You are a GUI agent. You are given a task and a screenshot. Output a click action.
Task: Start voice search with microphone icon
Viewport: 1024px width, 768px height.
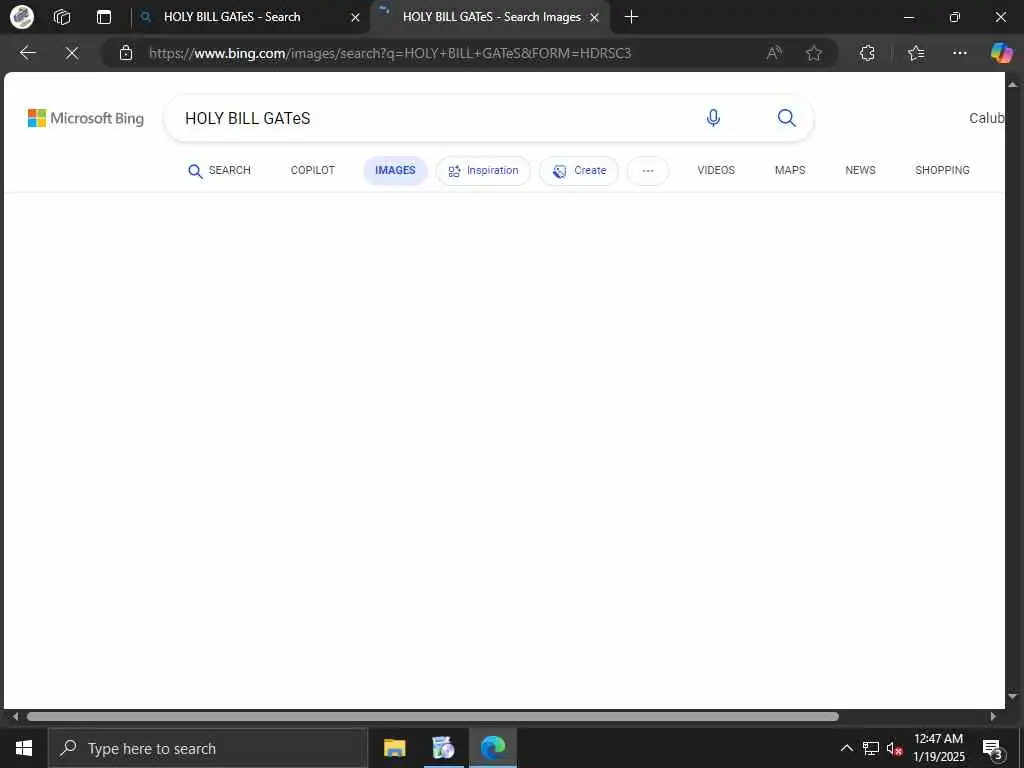point(713,118)
